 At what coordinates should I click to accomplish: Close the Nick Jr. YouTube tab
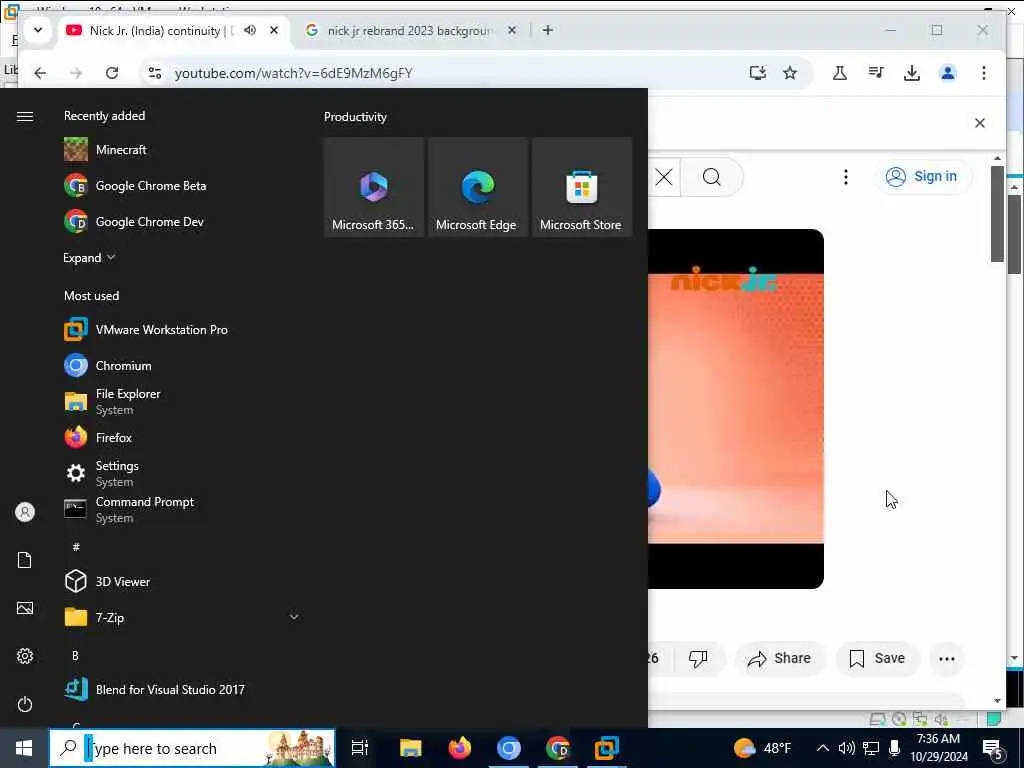click(274, 31)
